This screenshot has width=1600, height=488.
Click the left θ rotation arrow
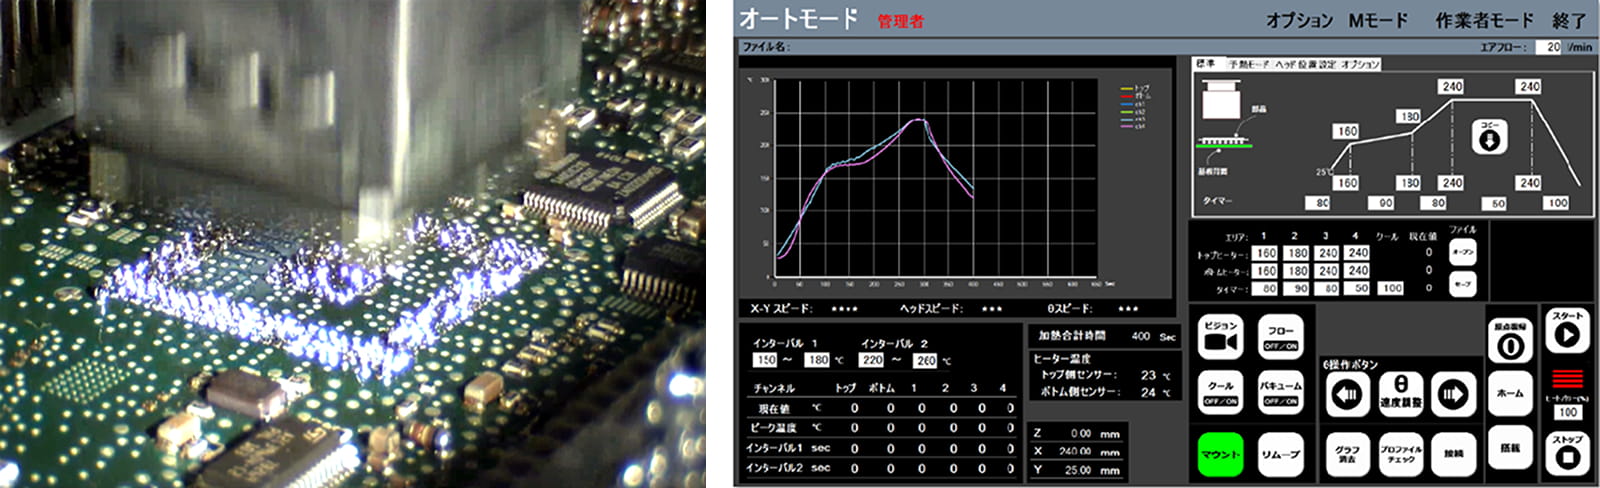pos(1347,395)
